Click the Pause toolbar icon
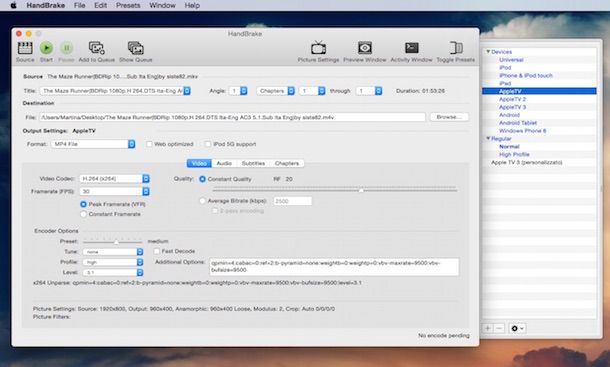Image resolution: width=610 pixels, height=367 pixels. coord(67,48)
